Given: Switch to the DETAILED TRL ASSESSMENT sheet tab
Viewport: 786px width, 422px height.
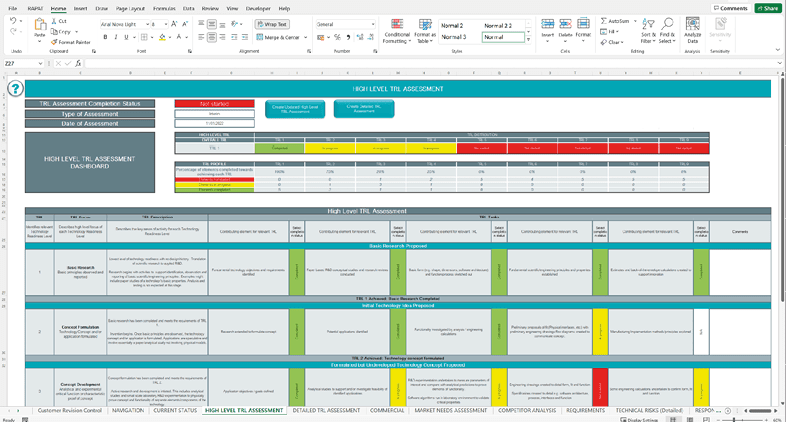Looking at the screenshot, I should (x=325, y=410).
